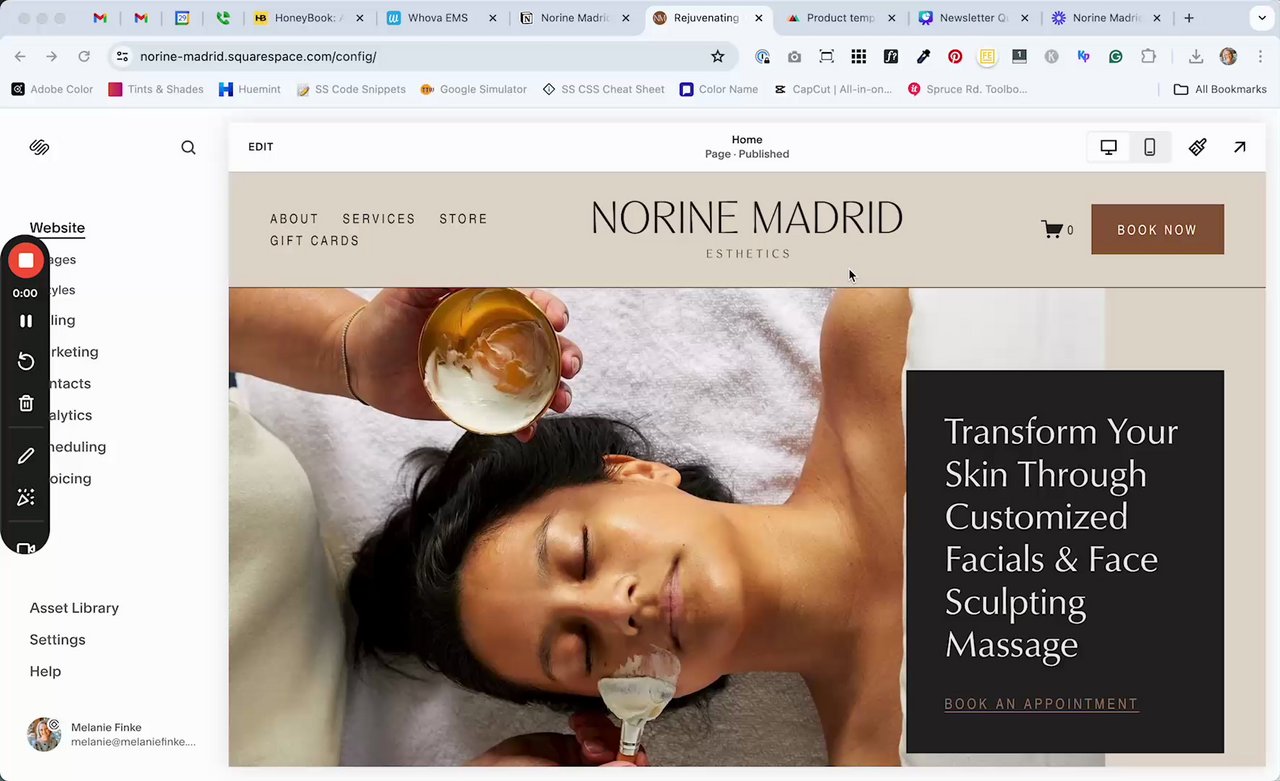Viewport: 1280px width, 781px height.
Task: Pause the screen recording
Action: (26, 321)
